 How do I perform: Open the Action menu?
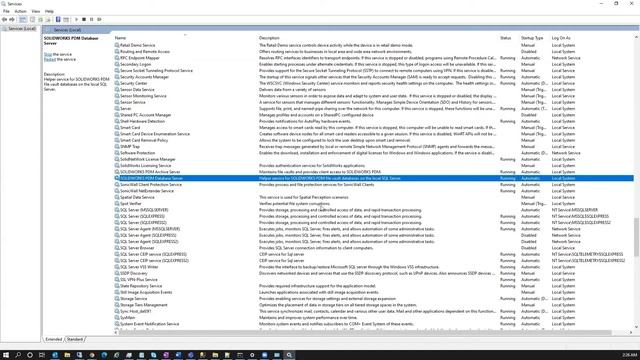(x=20, y=11)
